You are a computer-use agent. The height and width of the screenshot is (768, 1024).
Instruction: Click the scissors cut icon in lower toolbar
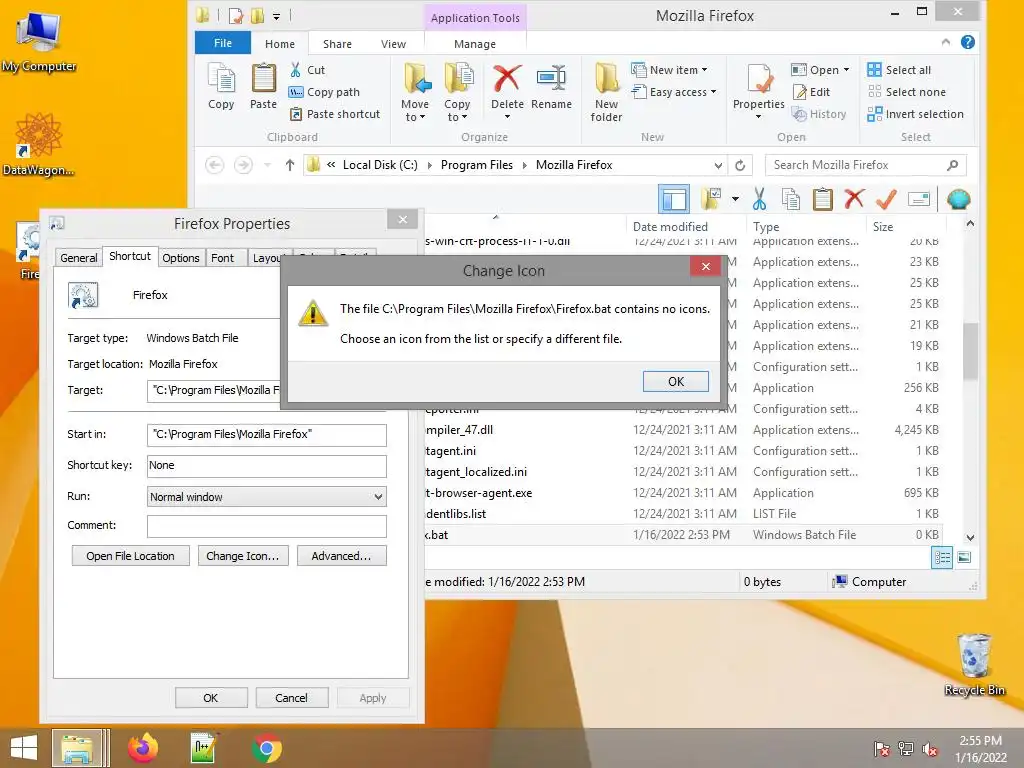pyautogui.click(x=759, y=199)
